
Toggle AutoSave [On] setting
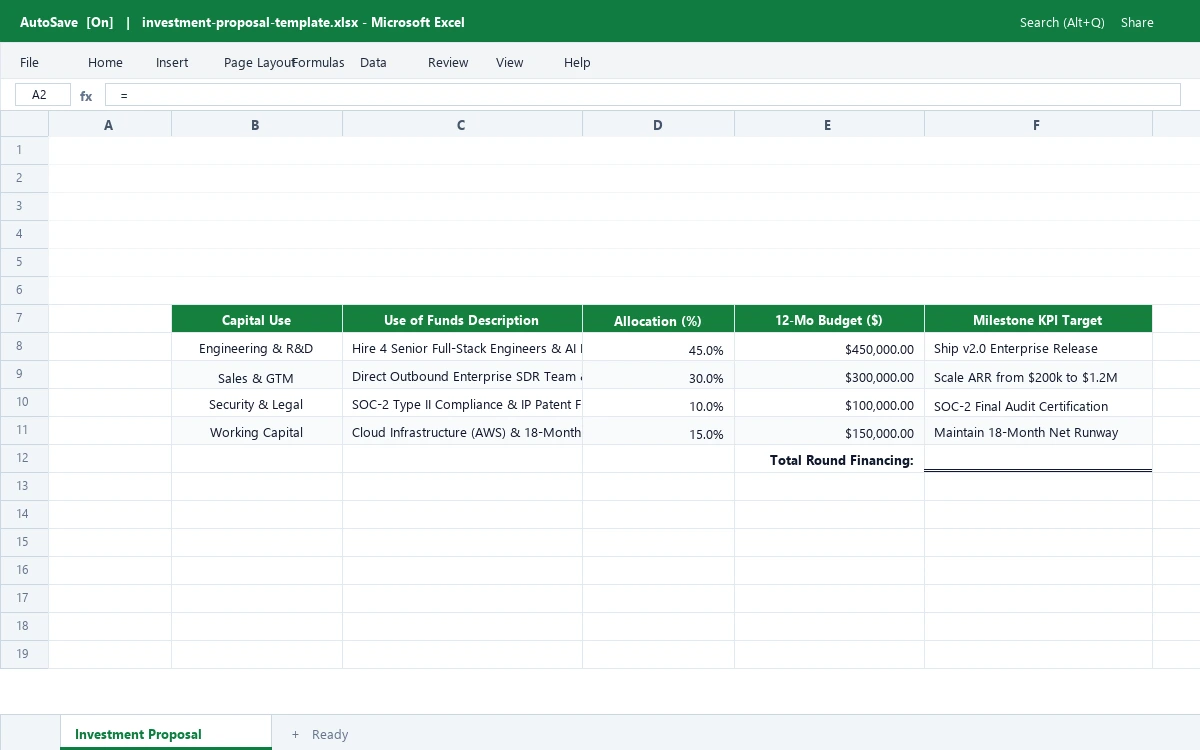pyautogui.click(x=67, y=22)
